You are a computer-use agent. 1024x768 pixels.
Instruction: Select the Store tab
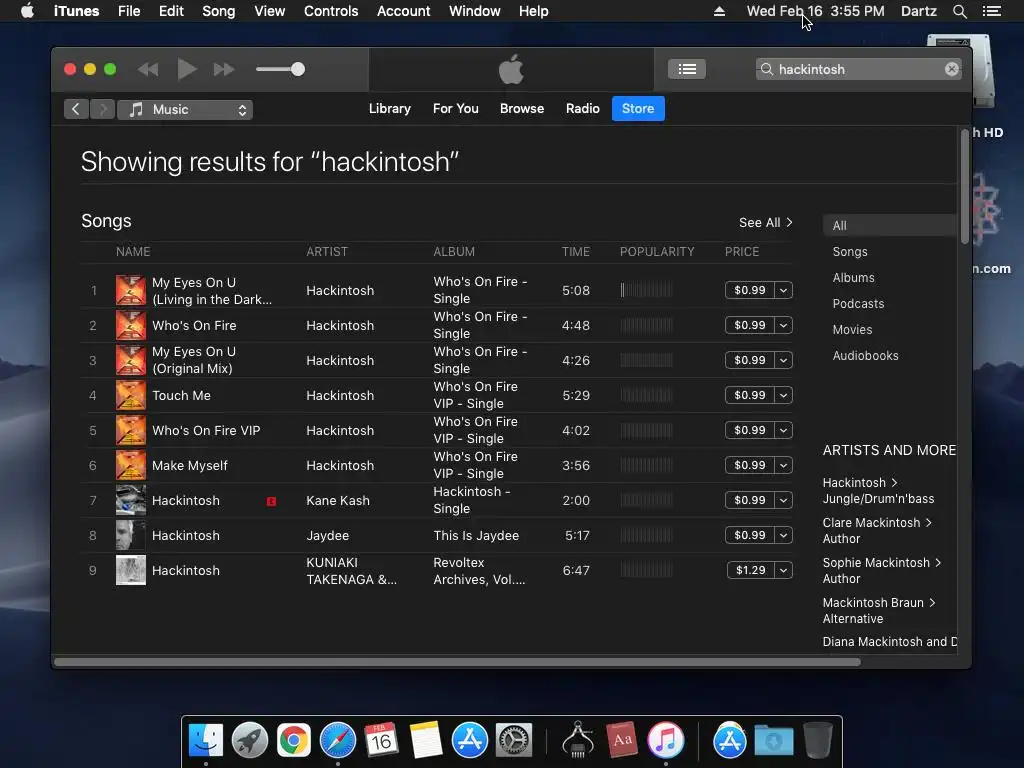638,108
